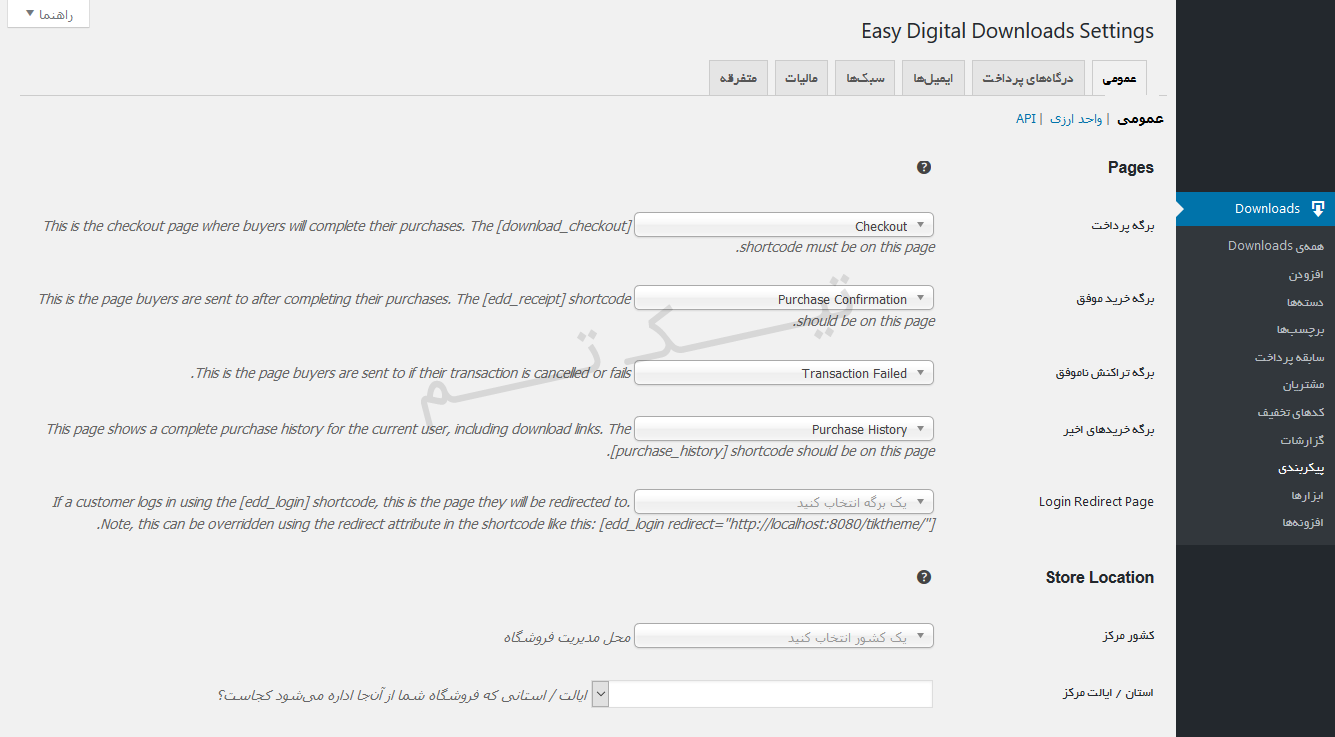The image size is (1335, 737).
Task: Open مشتریان in the sidebar
Action: coord(1303,385)
